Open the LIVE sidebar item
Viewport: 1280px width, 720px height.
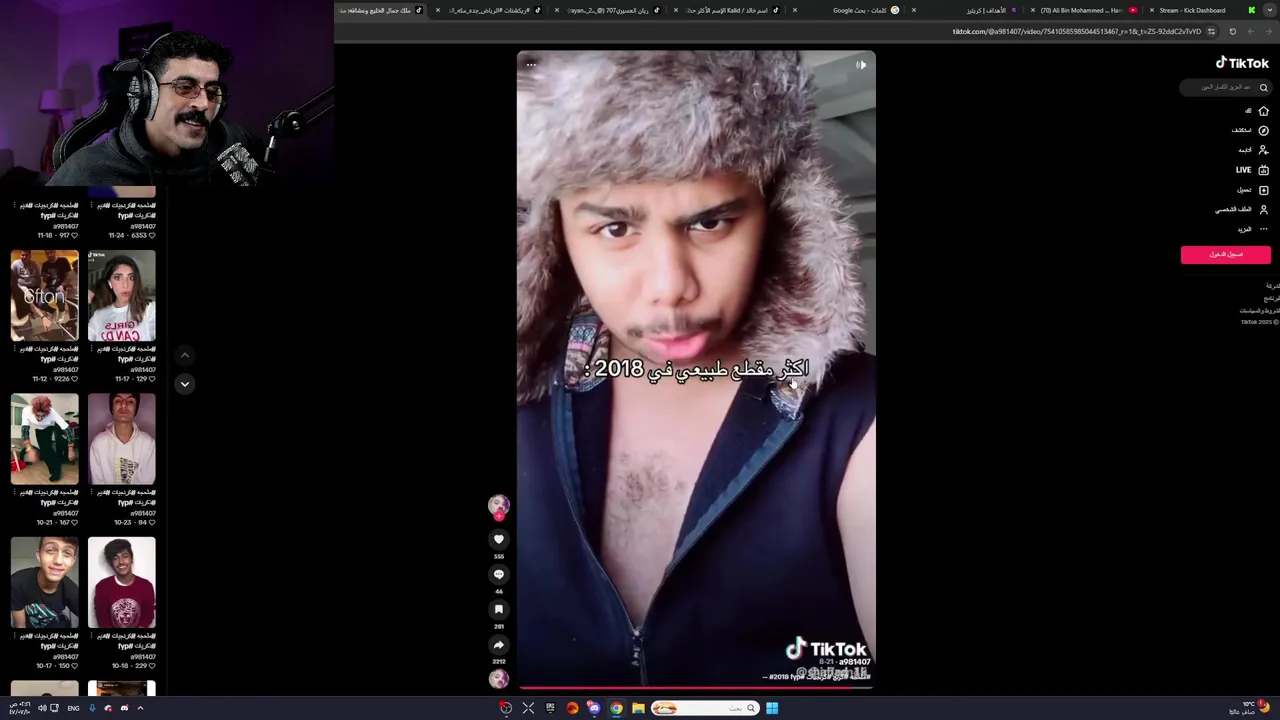pyautogui.click(x=1252, y=170)
